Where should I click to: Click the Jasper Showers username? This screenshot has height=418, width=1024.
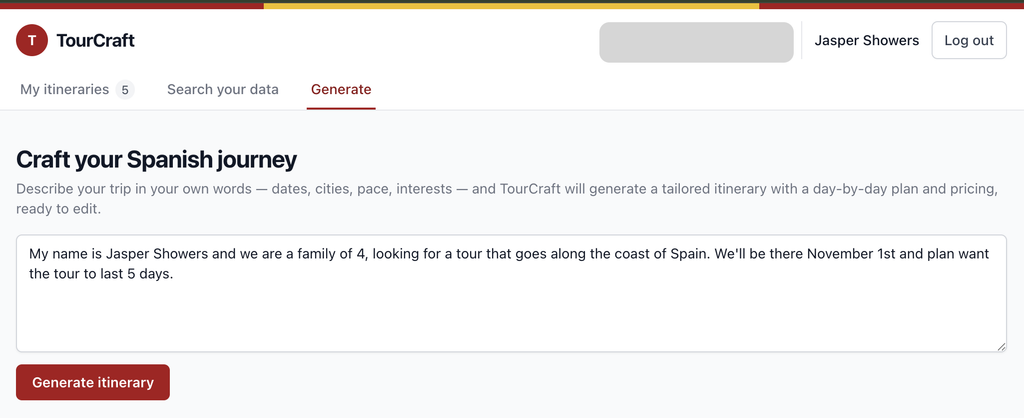(867, 40)
